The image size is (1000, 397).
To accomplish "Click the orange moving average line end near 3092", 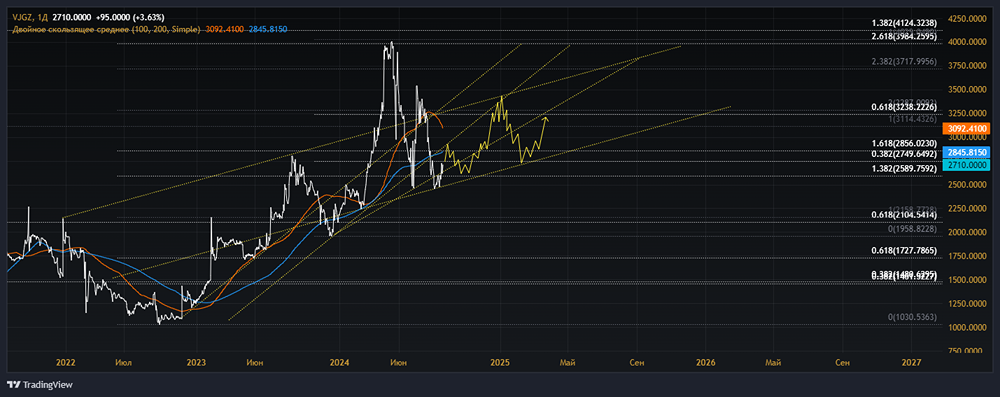I will point(443,128).
